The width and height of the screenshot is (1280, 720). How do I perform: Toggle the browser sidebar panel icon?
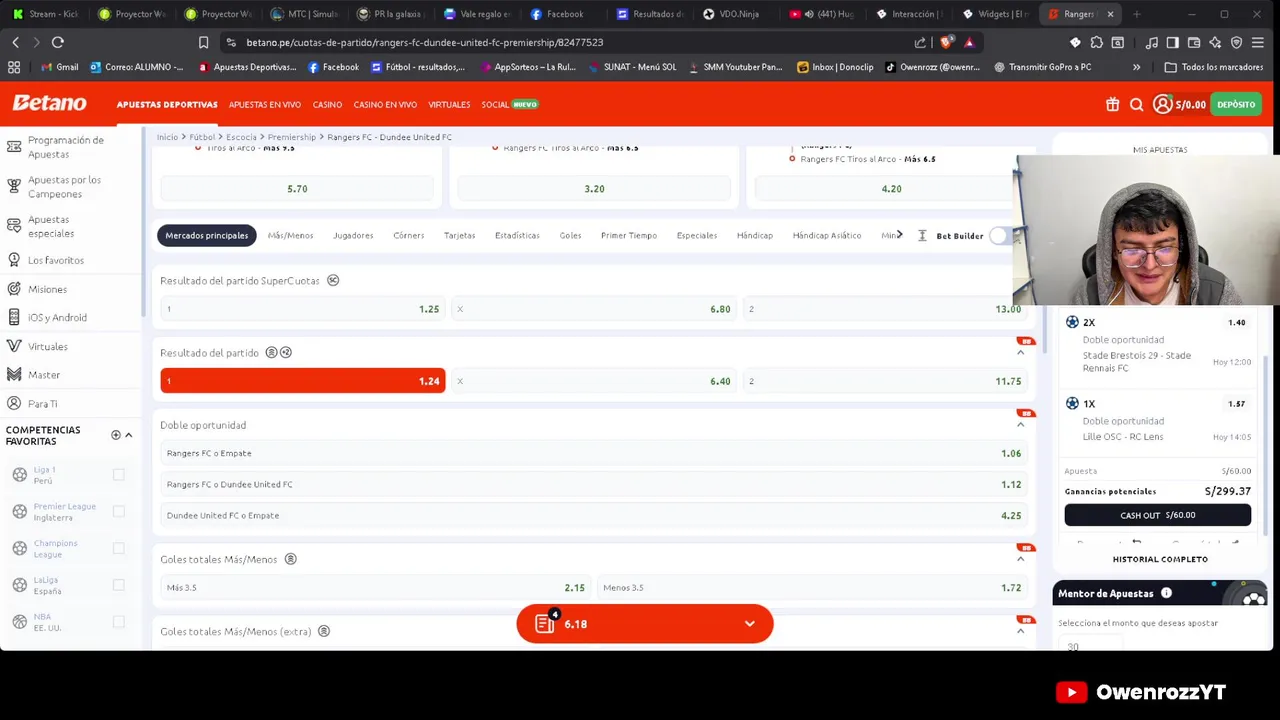click(x=1173, y=42)
